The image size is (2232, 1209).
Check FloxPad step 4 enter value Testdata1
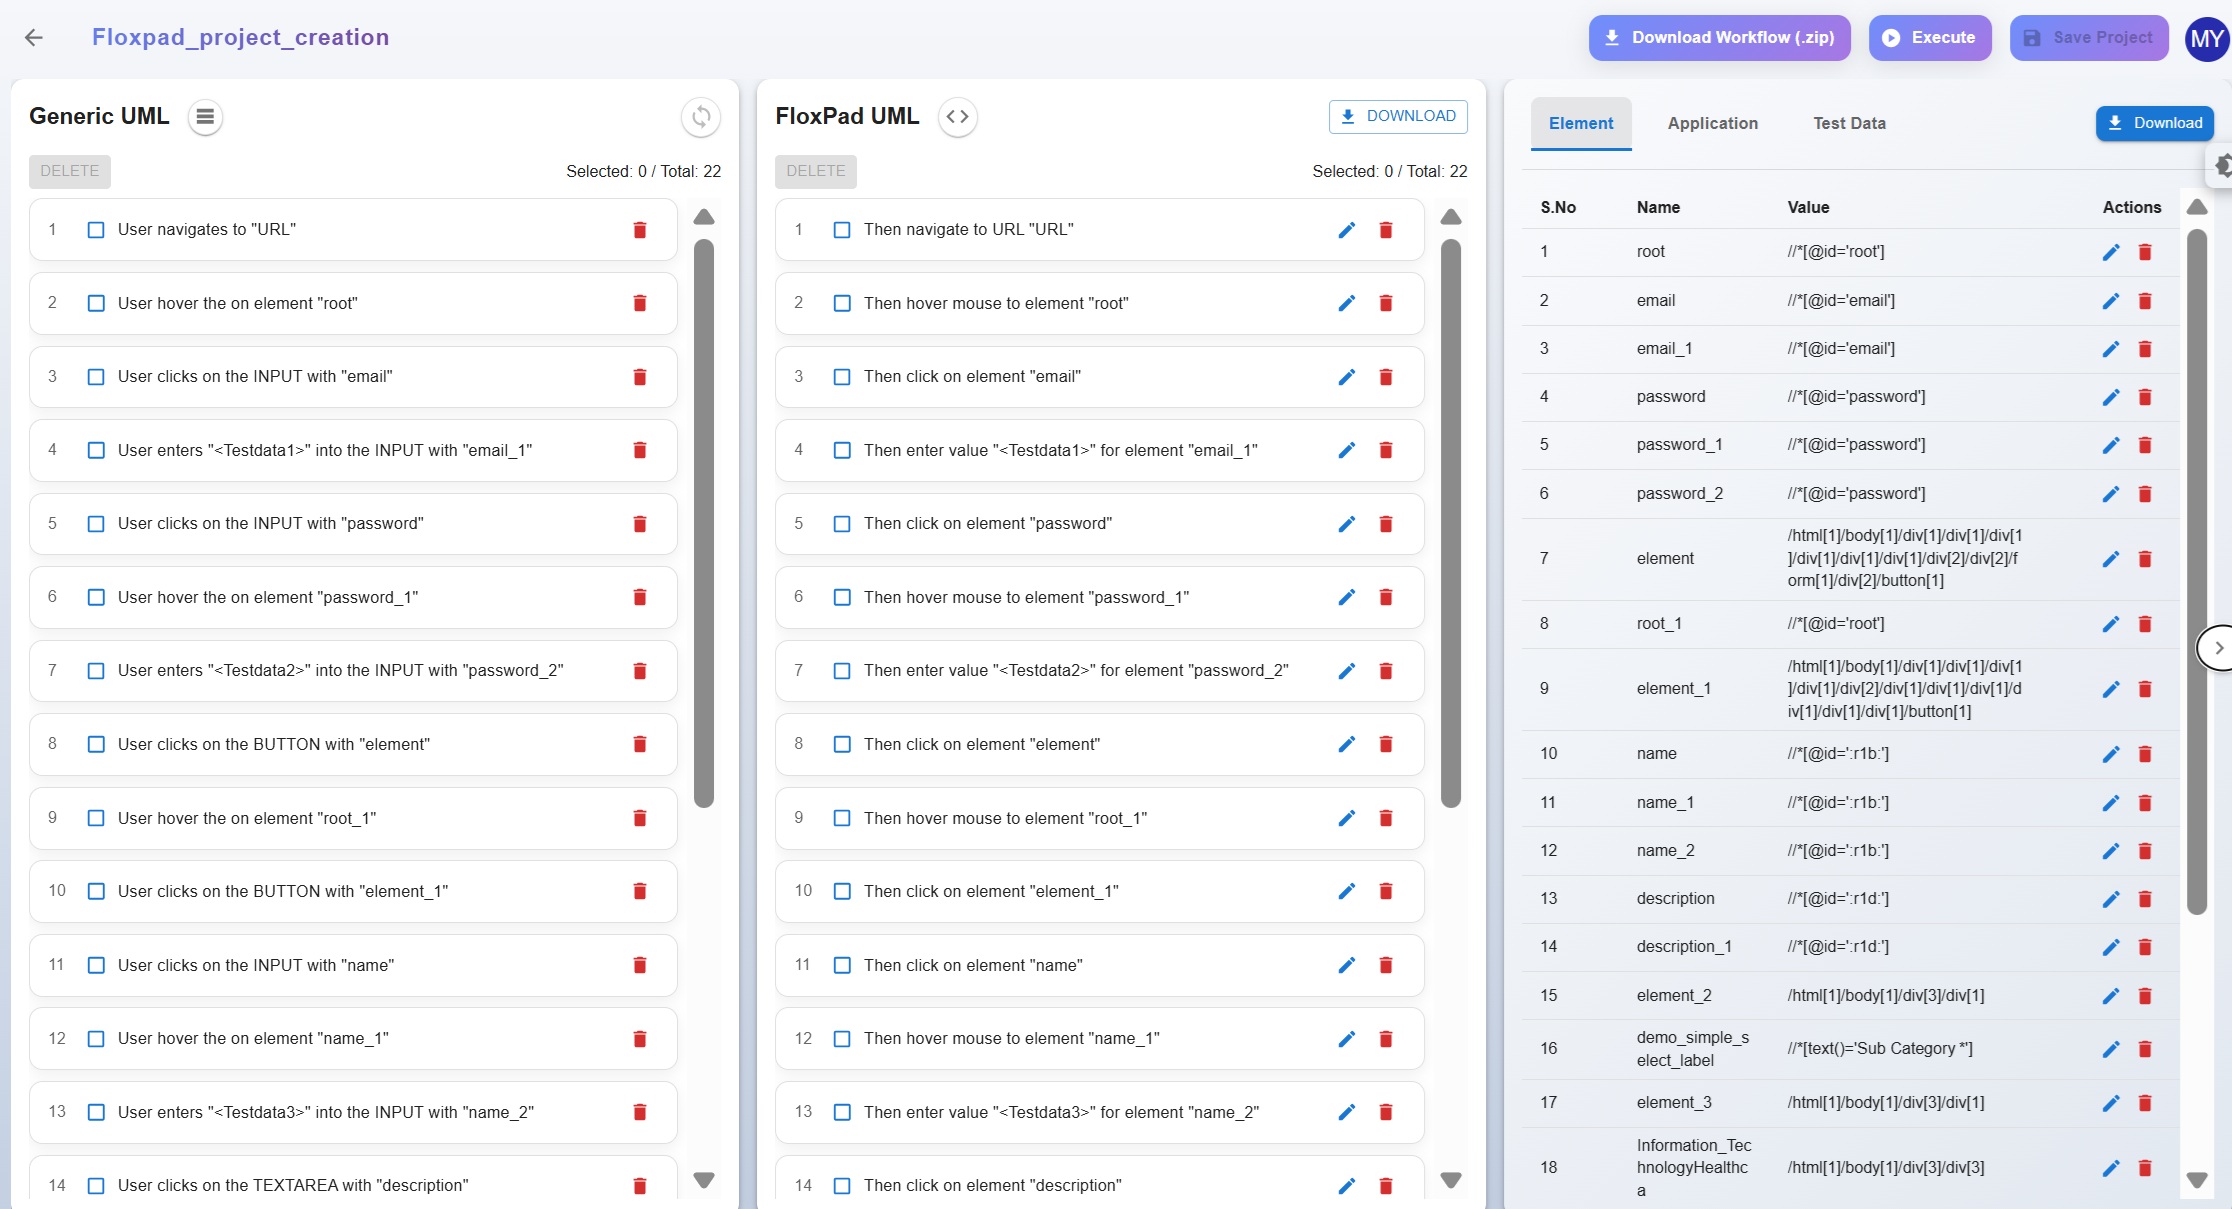click(842, 450)
